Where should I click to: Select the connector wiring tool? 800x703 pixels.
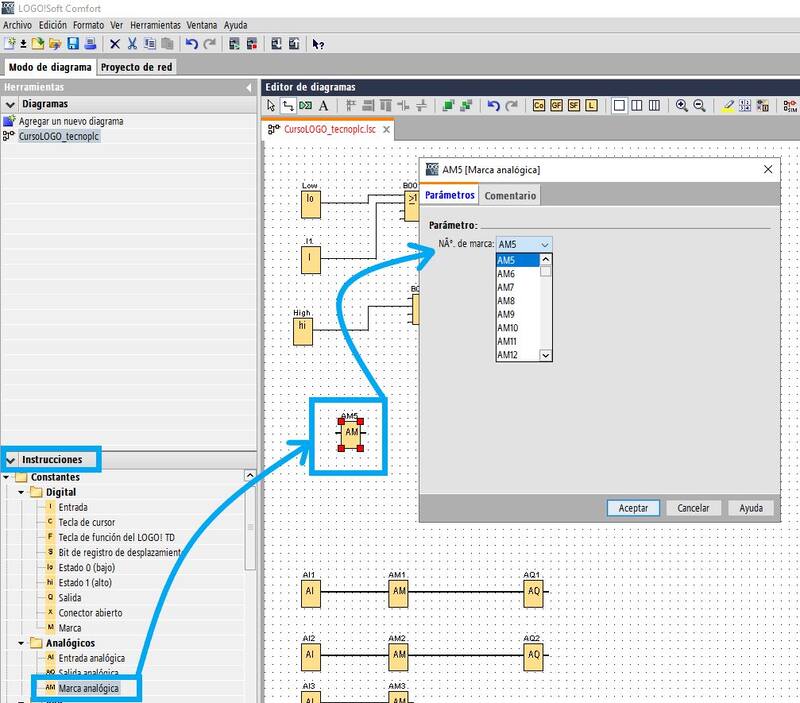coord(288,105)
